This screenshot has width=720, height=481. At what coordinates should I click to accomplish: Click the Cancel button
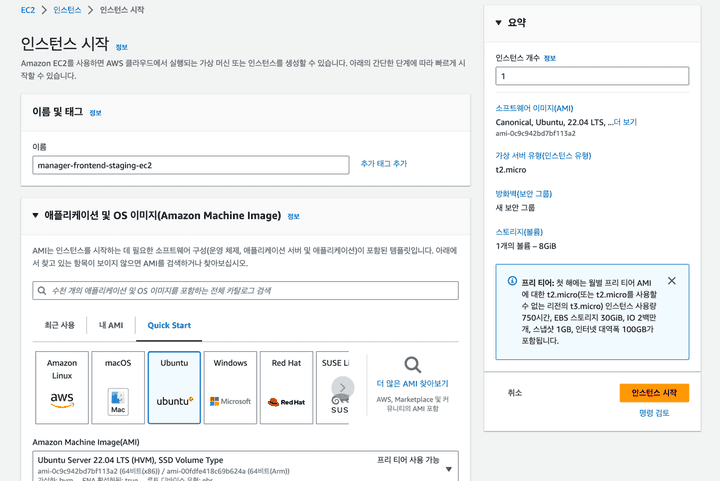tap(515, 393)
